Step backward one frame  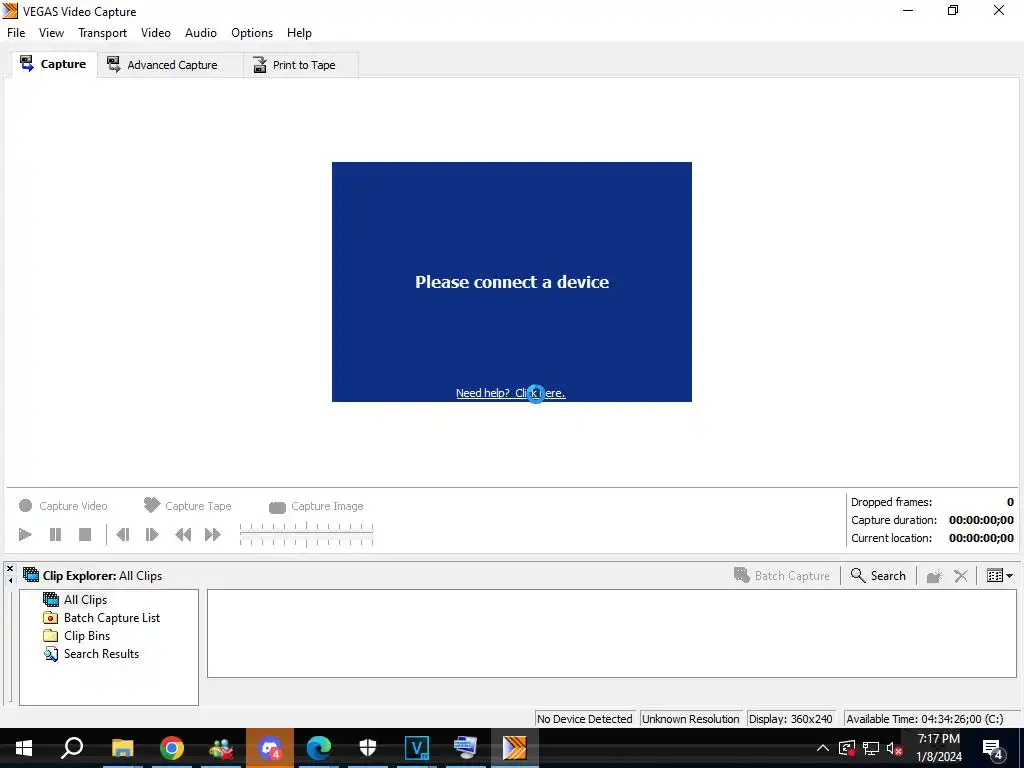122,535
